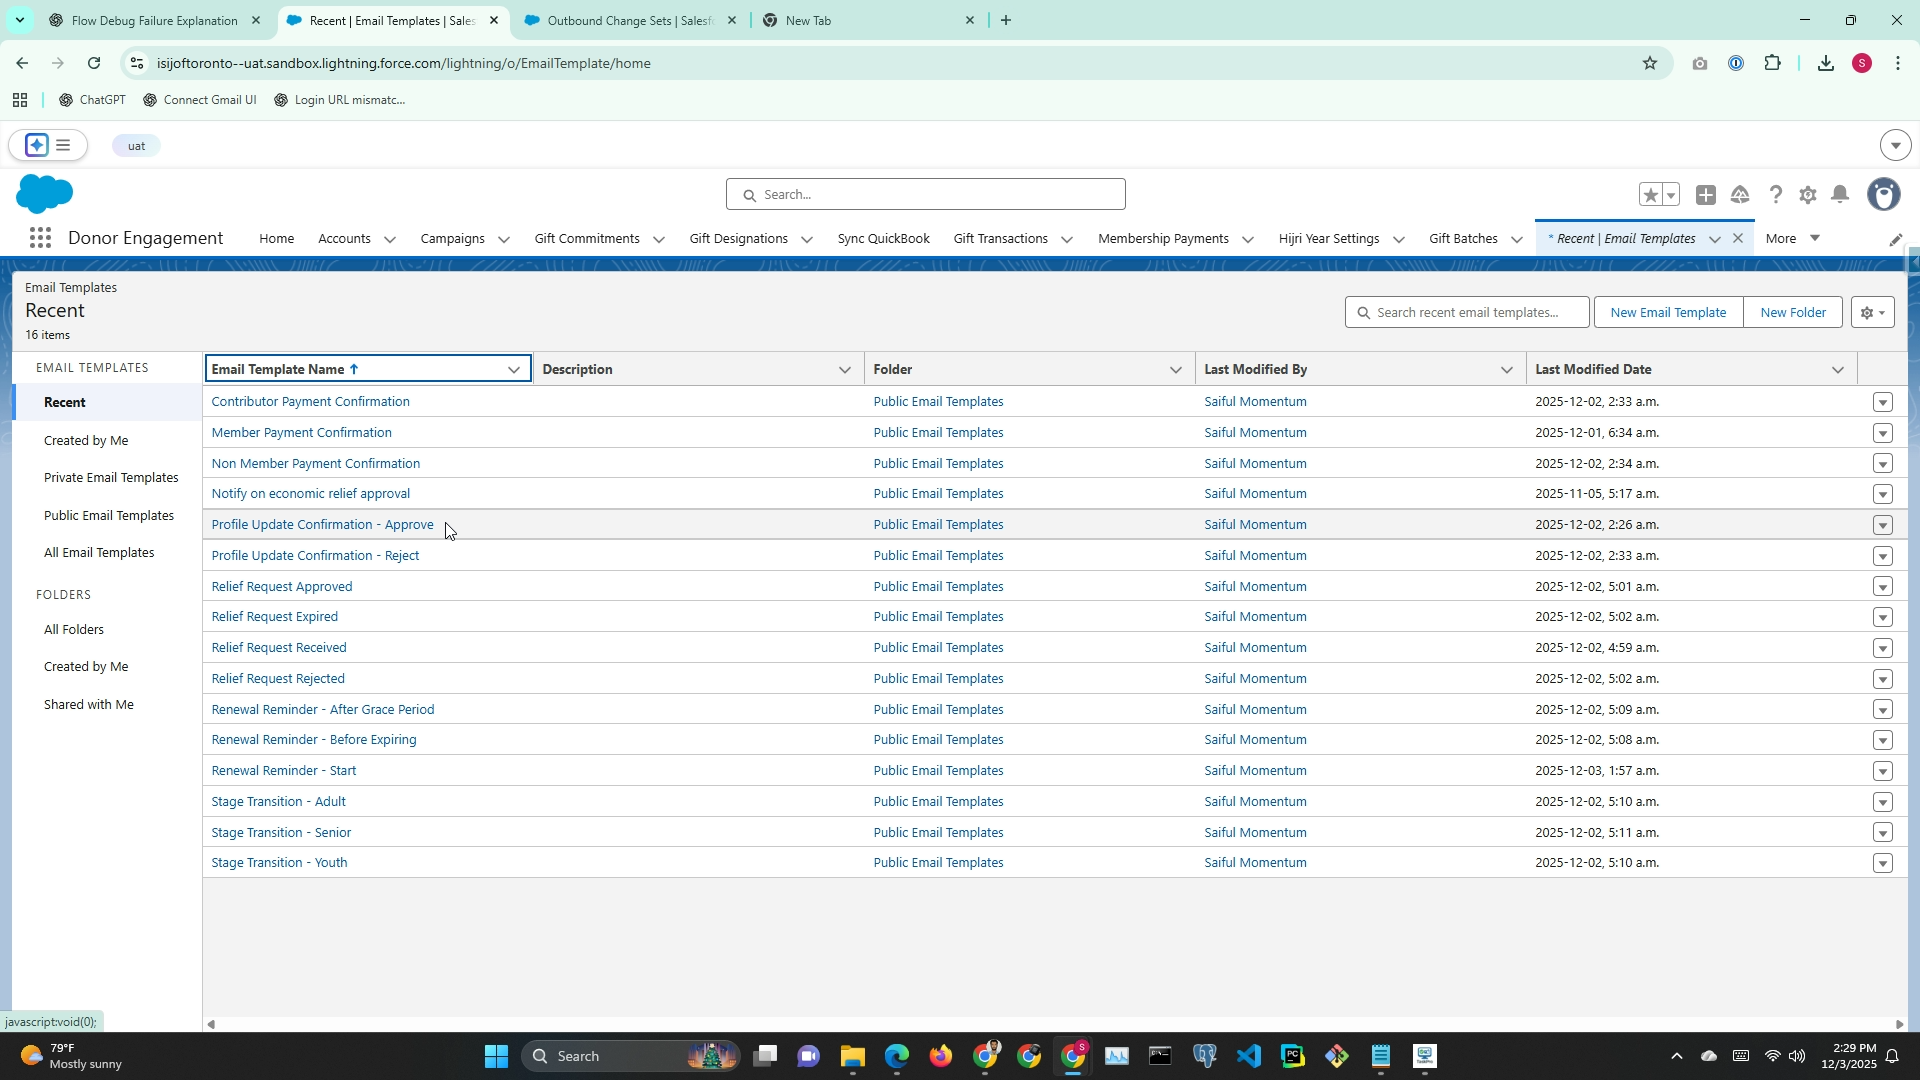Screen dimensions: 1920x1080
Task: Open the Renewal Reminder - Start template link
Action: pyautogui.click(x=284, y=771)
